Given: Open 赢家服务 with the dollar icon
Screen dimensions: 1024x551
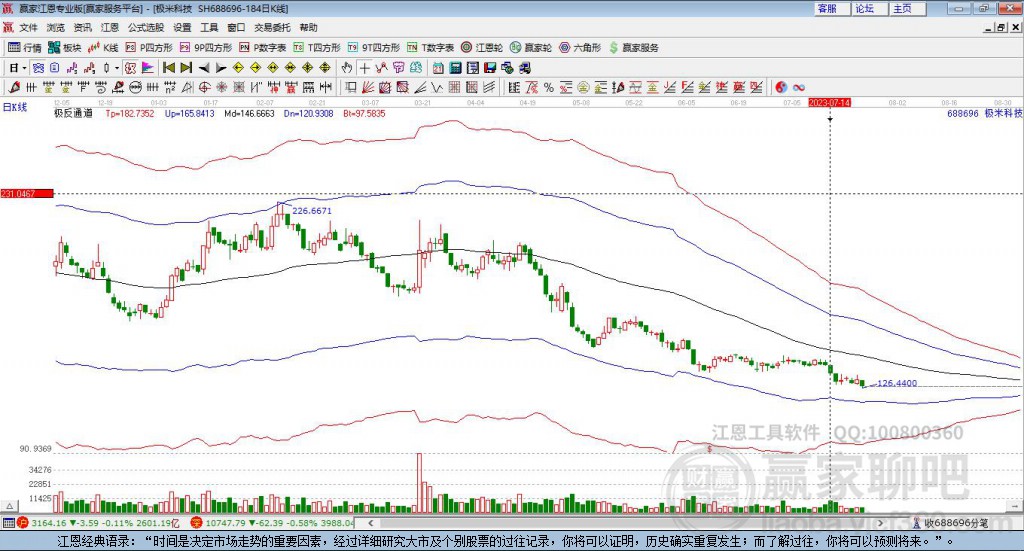Looking at the screenshot, I should pos(633,48).
